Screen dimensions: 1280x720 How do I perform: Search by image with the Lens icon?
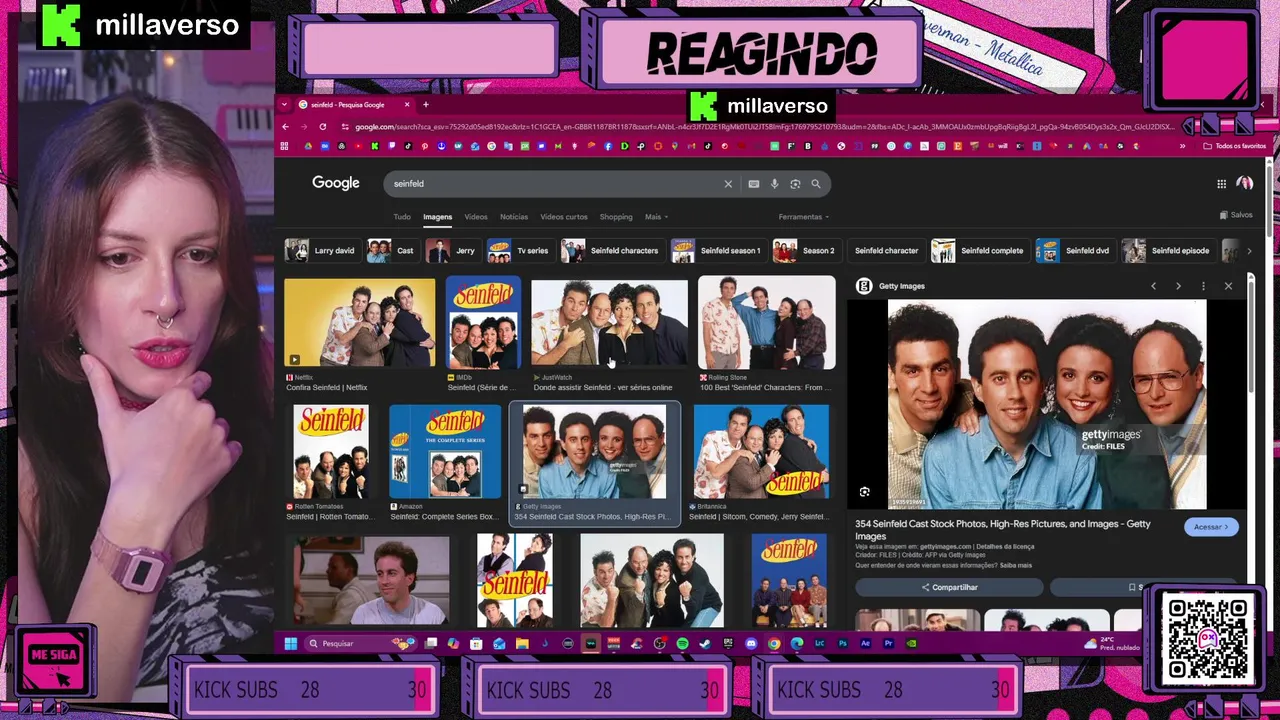coord(795,184)
